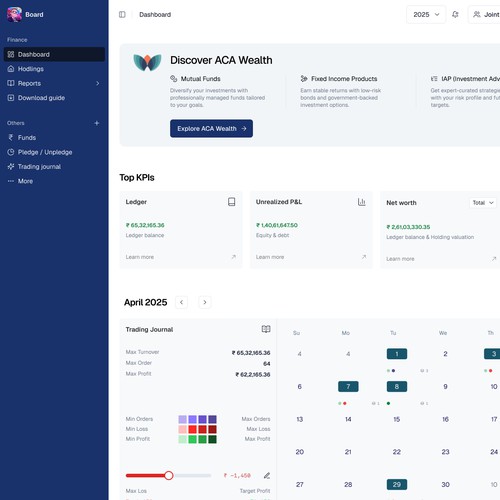Open Trading journal in sidebar

tap(54, 166)
